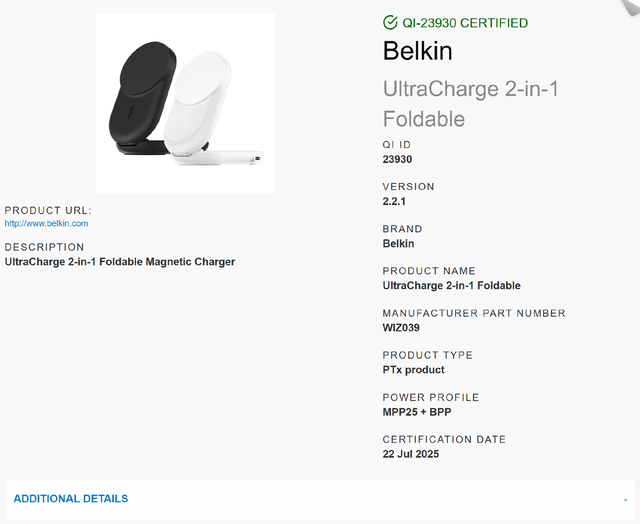This screenshot has height=524, width=640.
Task: Click the QI-23930 CERTIFIED label
Action: (465, 23)
